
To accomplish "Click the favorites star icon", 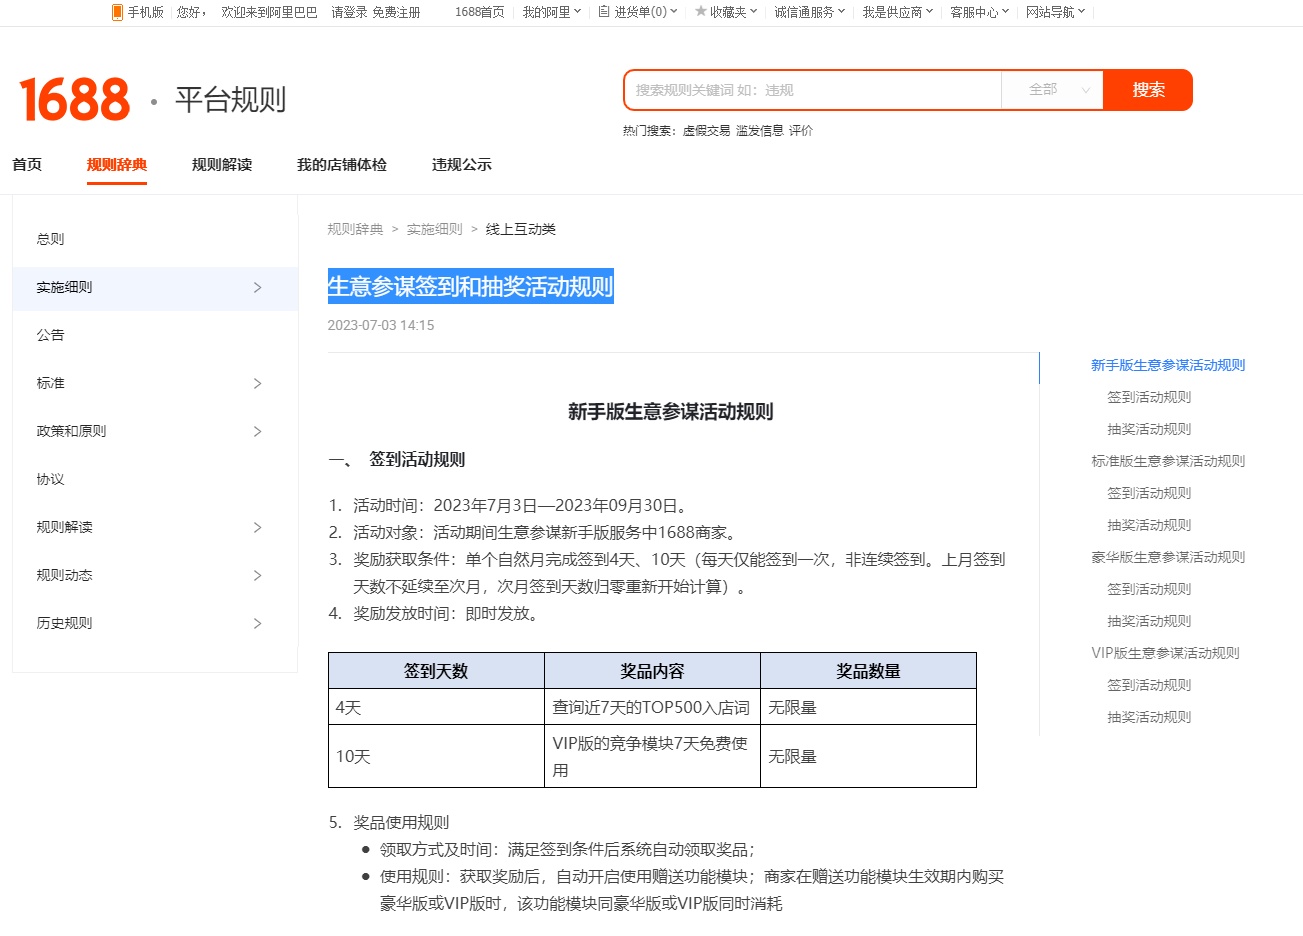I will (701, 12).
